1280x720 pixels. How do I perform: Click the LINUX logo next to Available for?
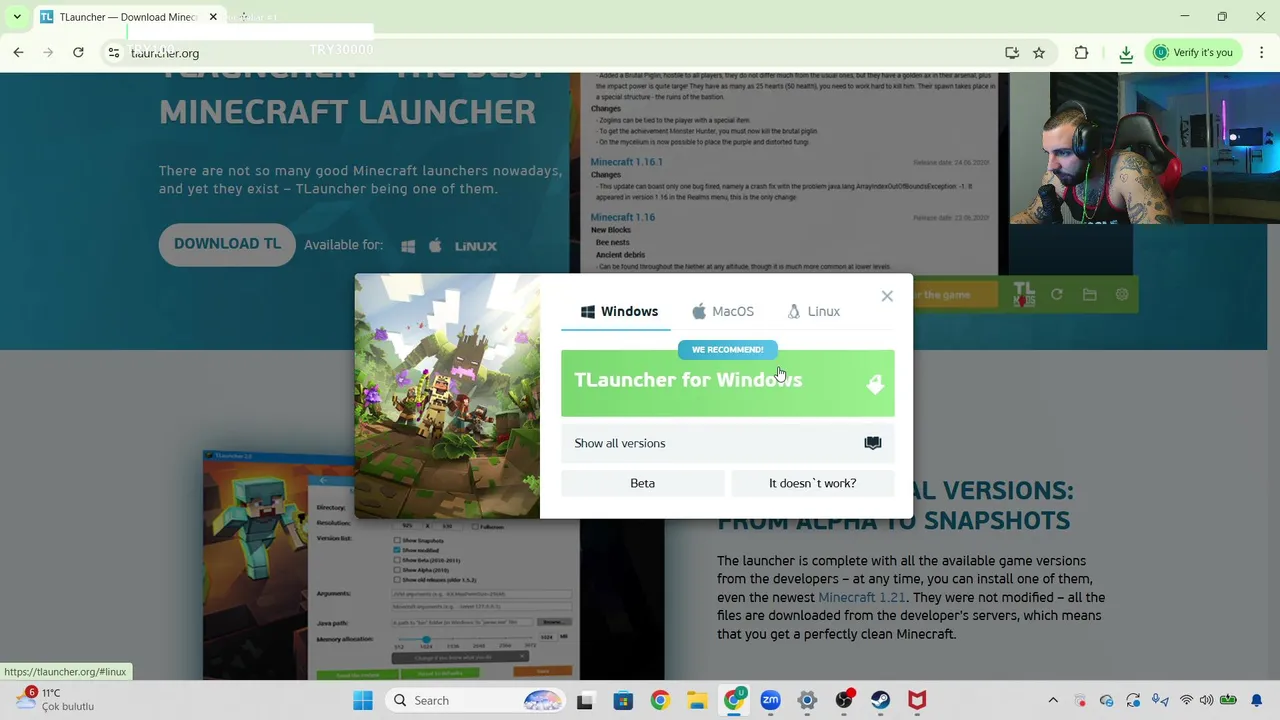click(x=476, y=246)
